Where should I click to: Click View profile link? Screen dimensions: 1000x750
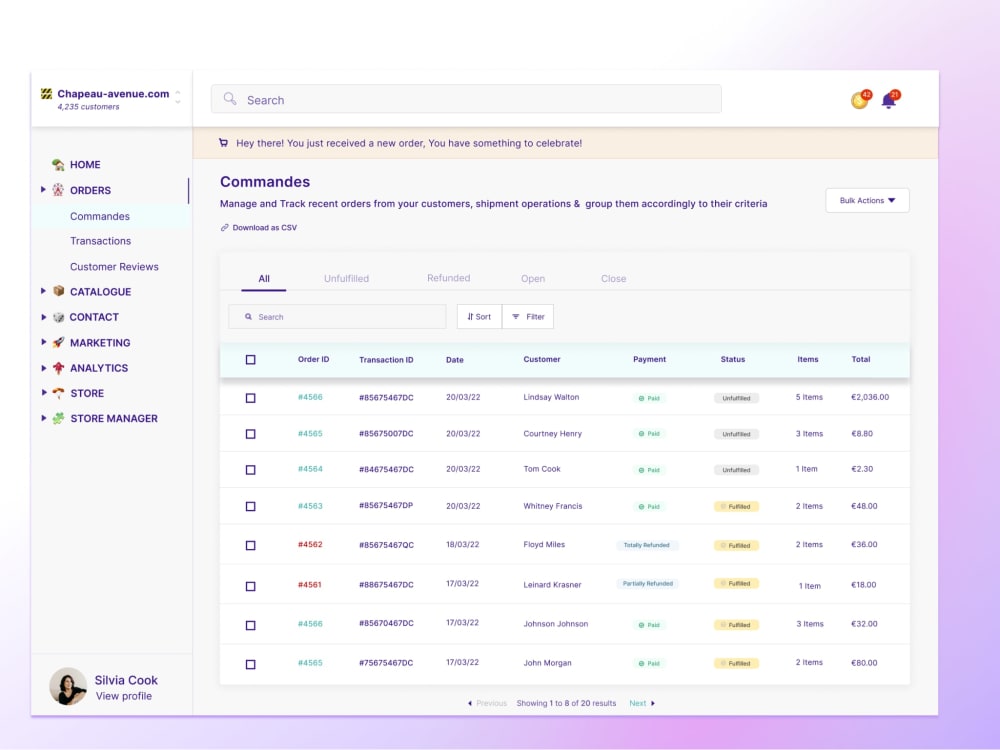pyautogui.click(x=124, y=696)
